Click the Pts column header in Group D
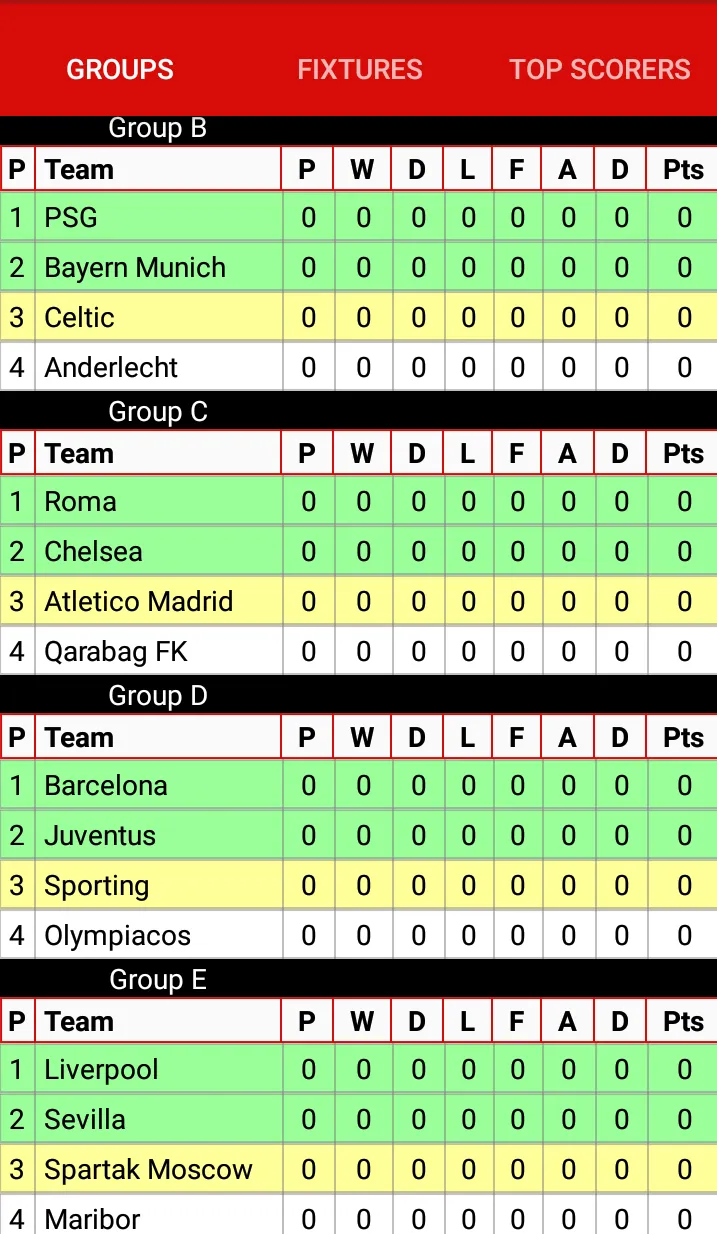Image resolution: width=717 pixels, height=1234 pixels. (x=681, y=737)
